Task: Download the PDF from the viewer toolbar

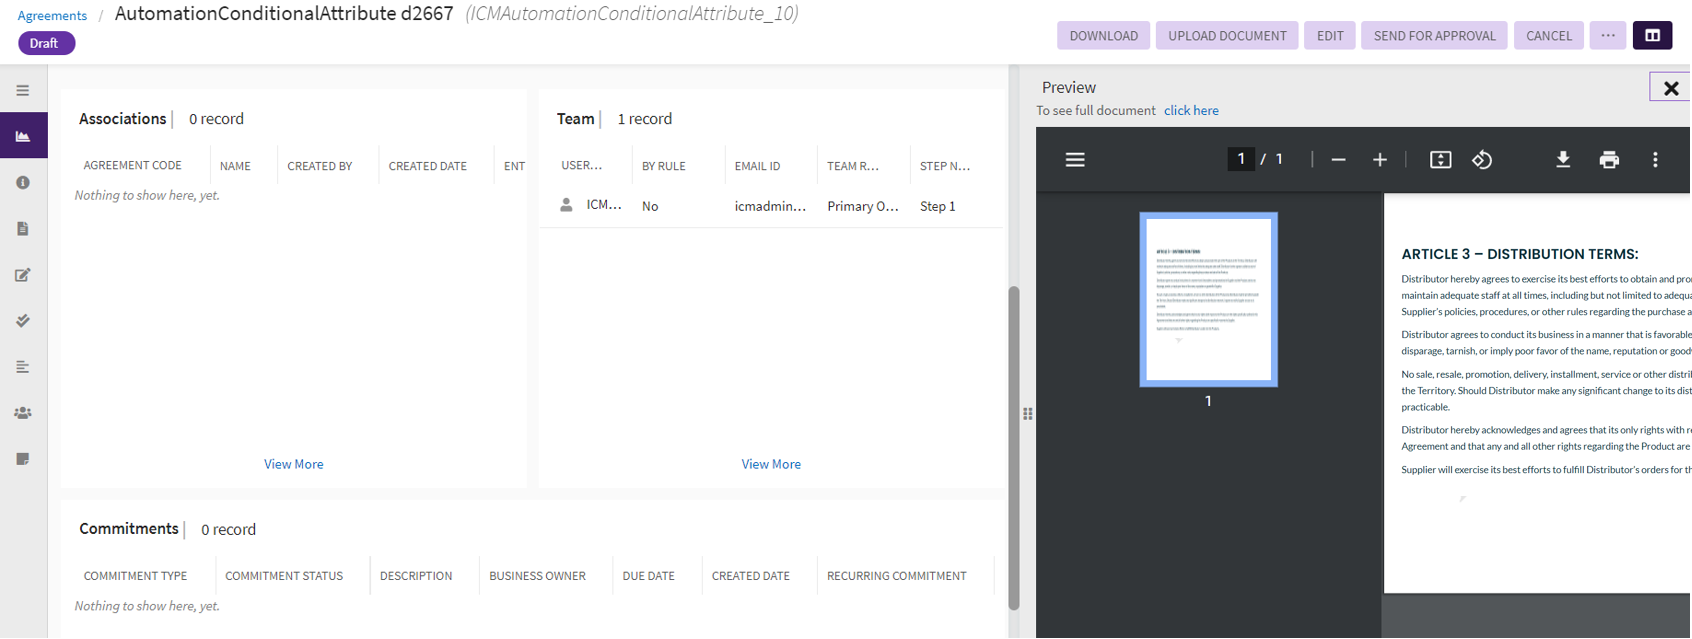Action: [1563, 160]
